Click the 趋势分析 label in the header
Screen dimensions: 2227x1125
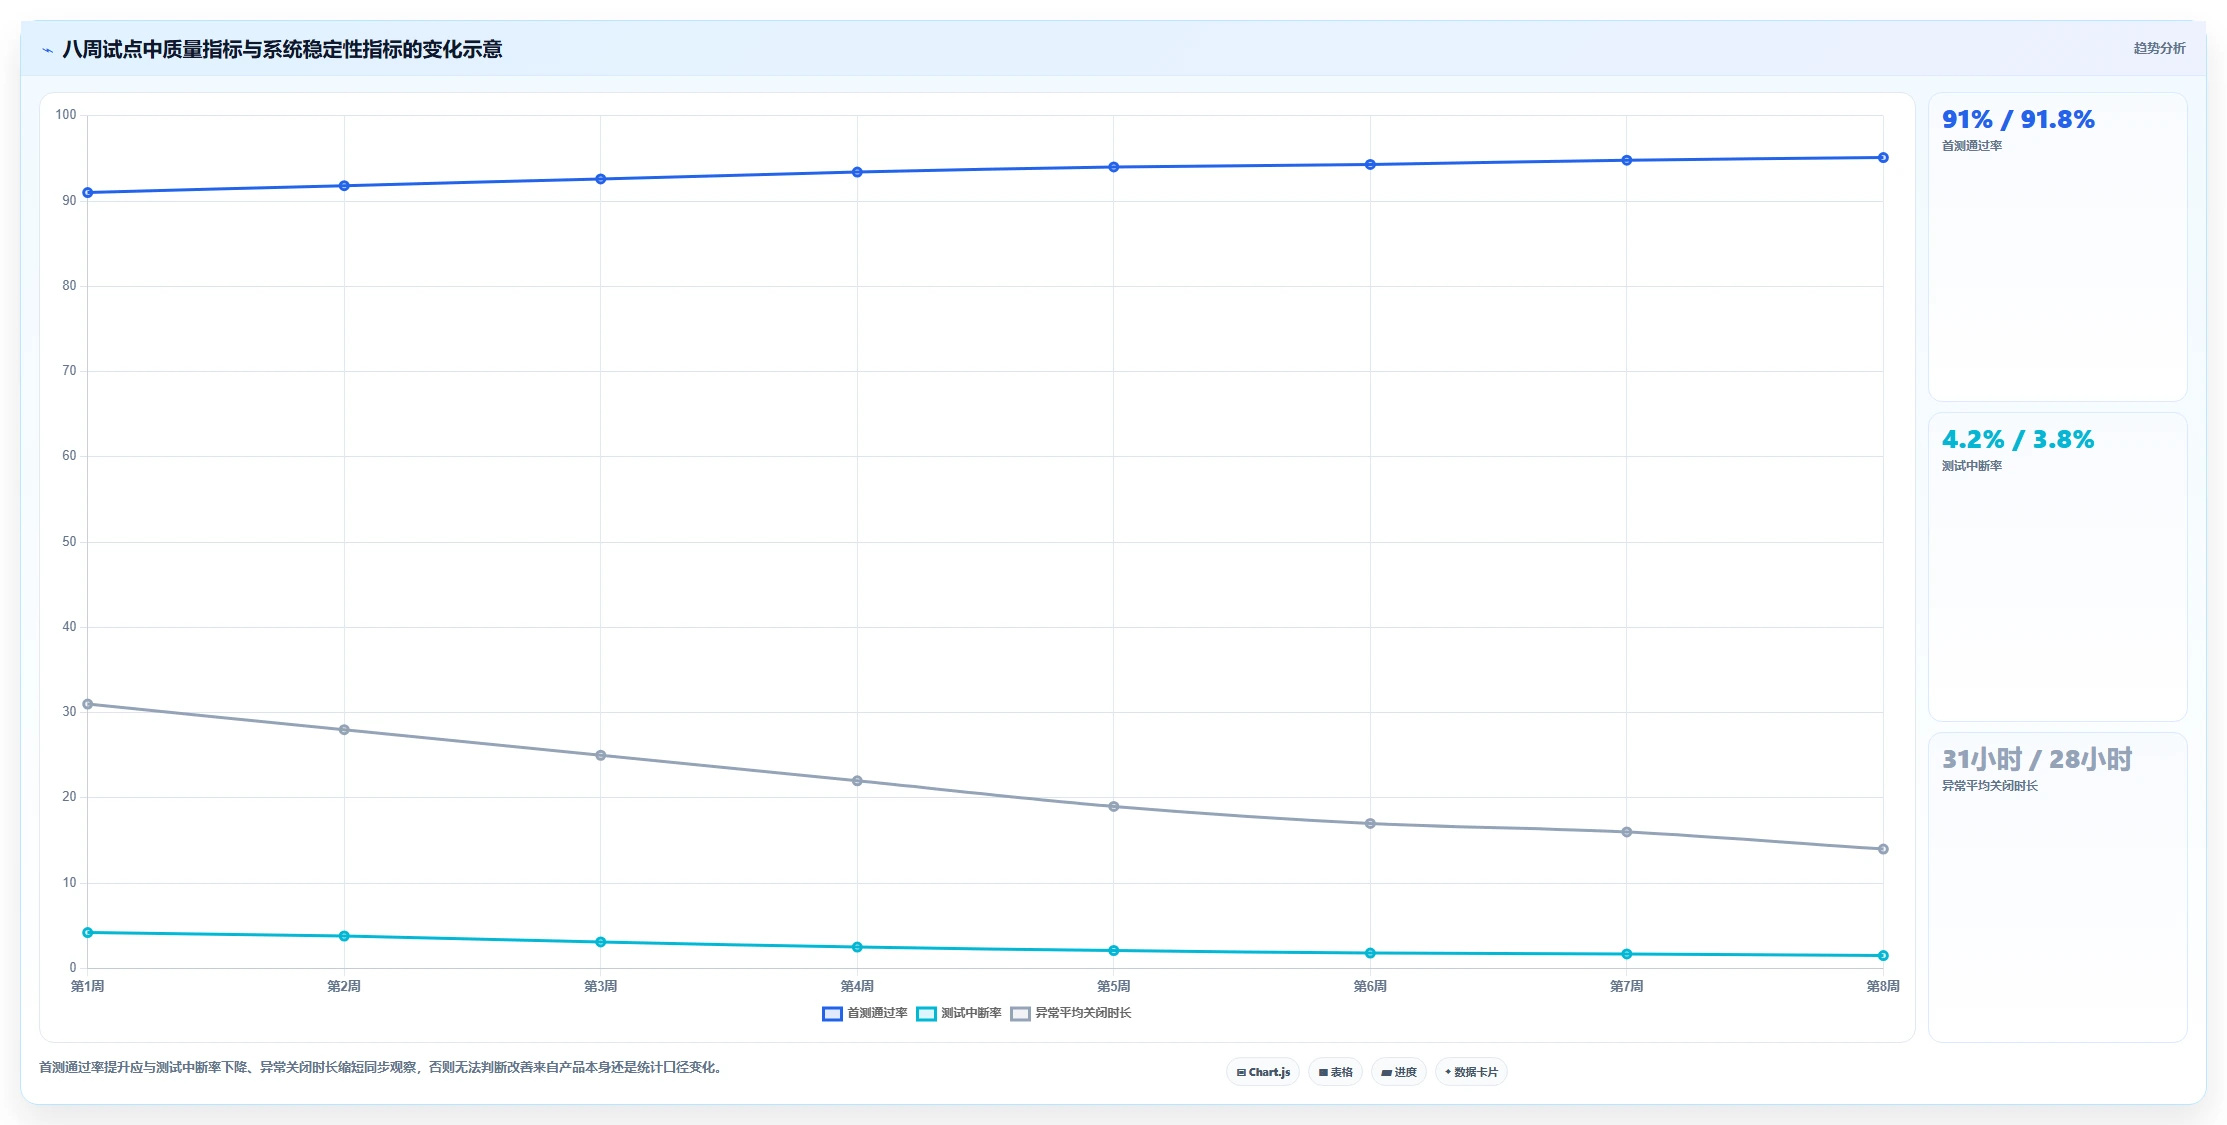[2159, 48]
